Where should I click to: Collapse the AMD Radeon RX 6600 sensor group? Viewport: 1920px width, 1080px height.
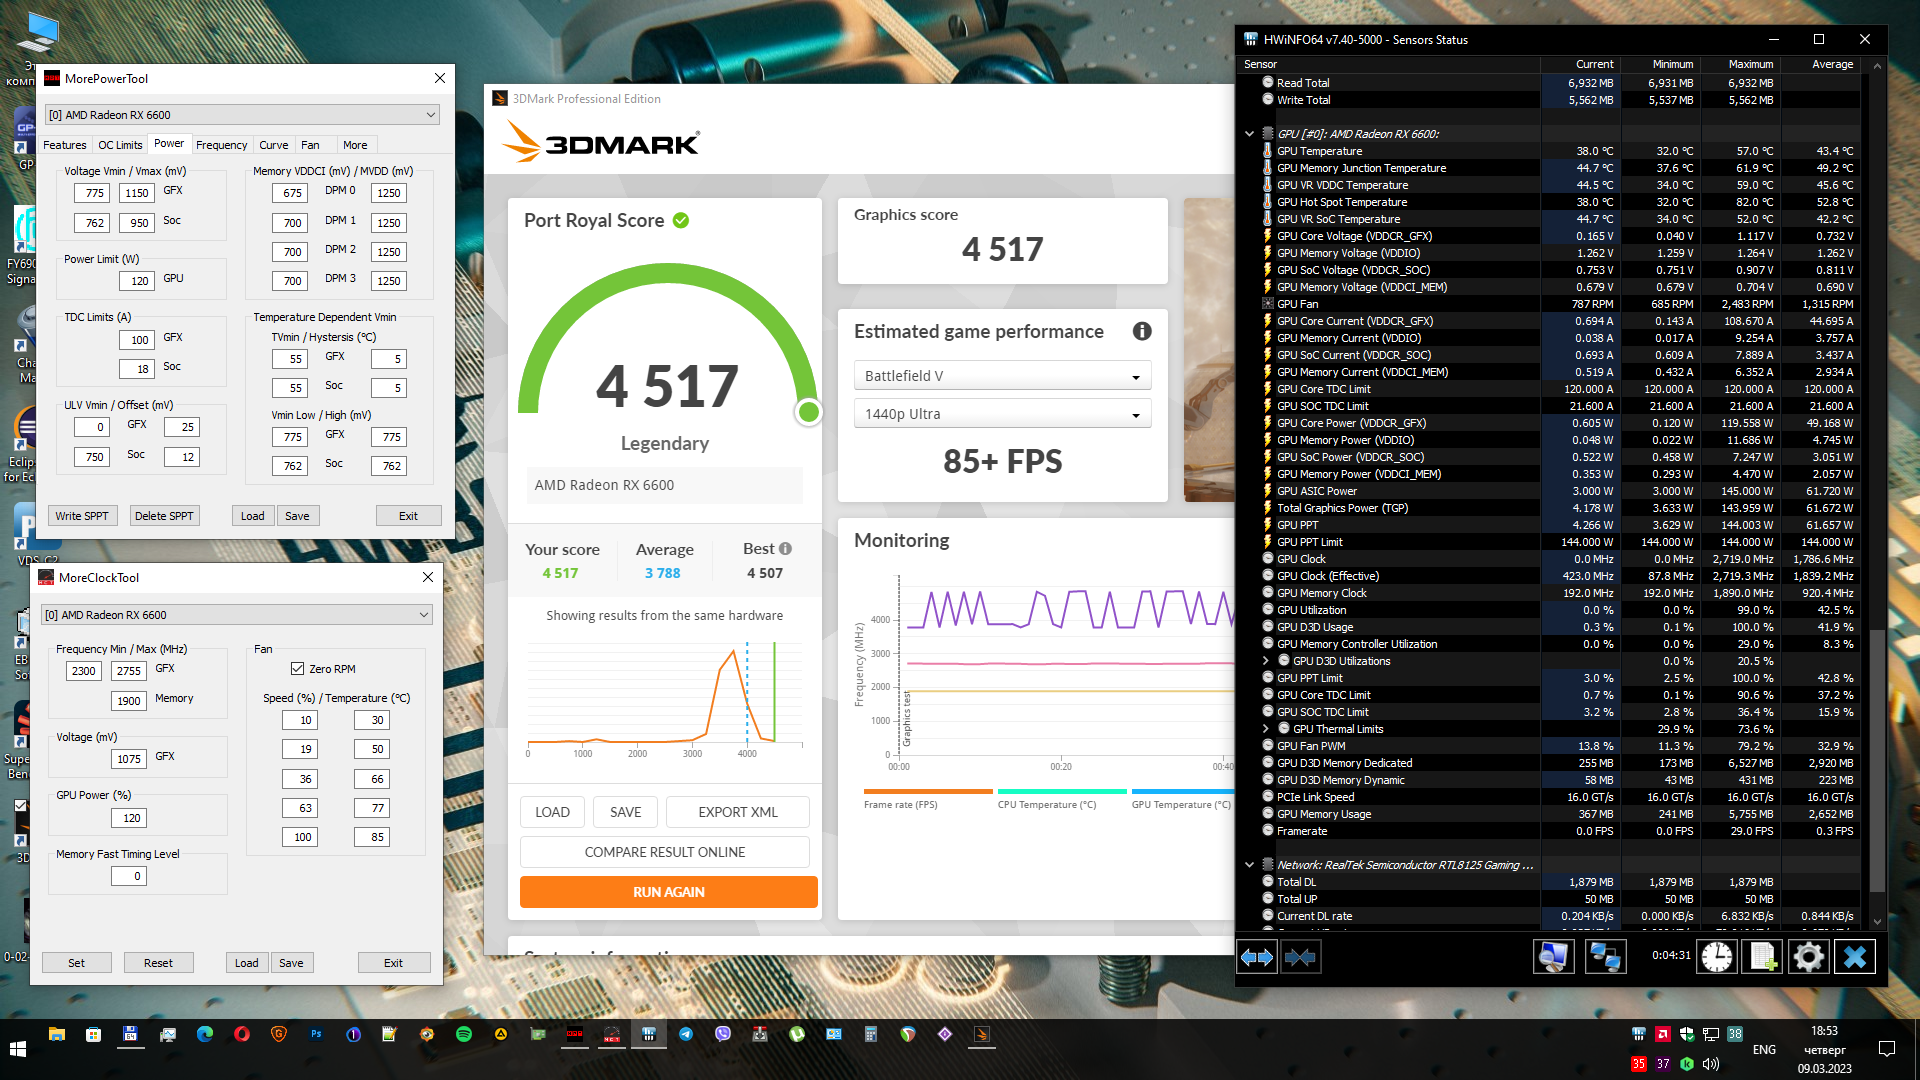[x=1249, y=134]
